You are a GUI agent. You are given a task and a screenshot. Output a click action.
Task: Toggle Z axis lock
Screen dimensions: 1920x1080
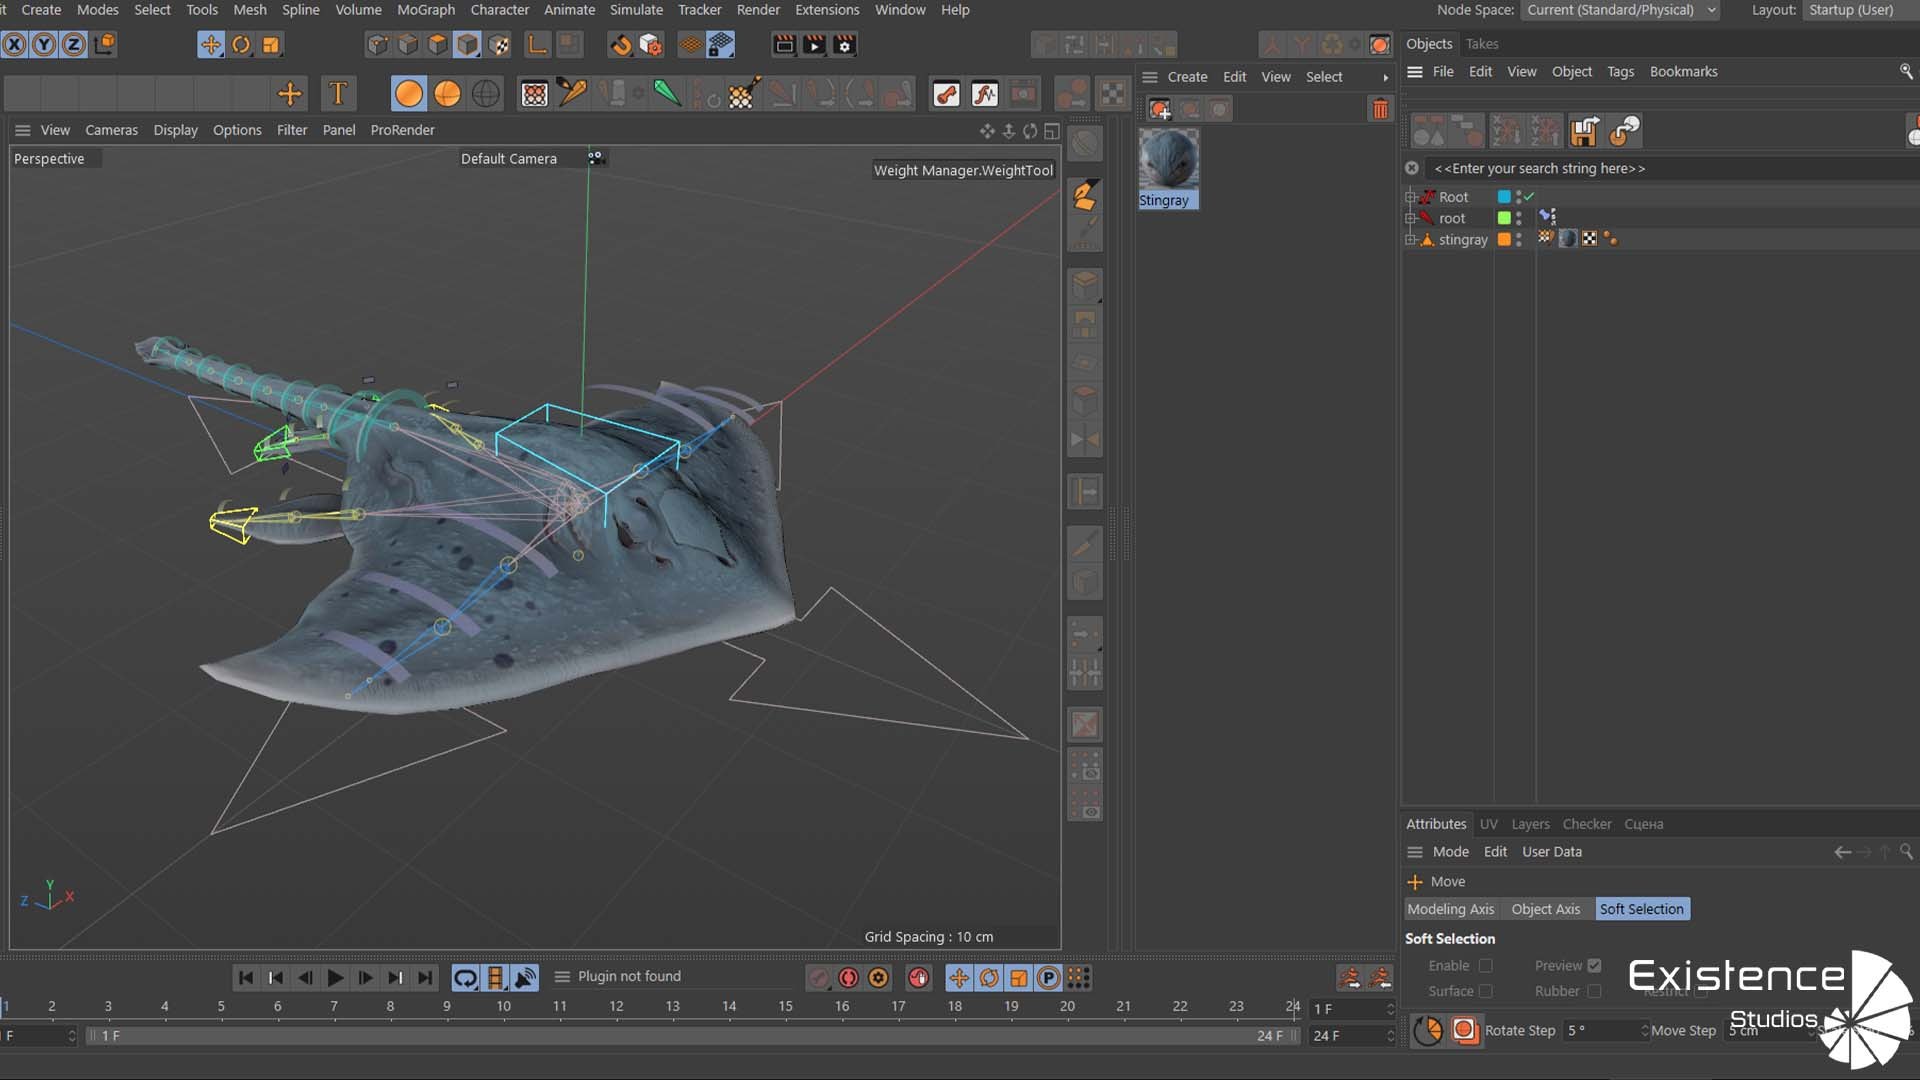74,45
